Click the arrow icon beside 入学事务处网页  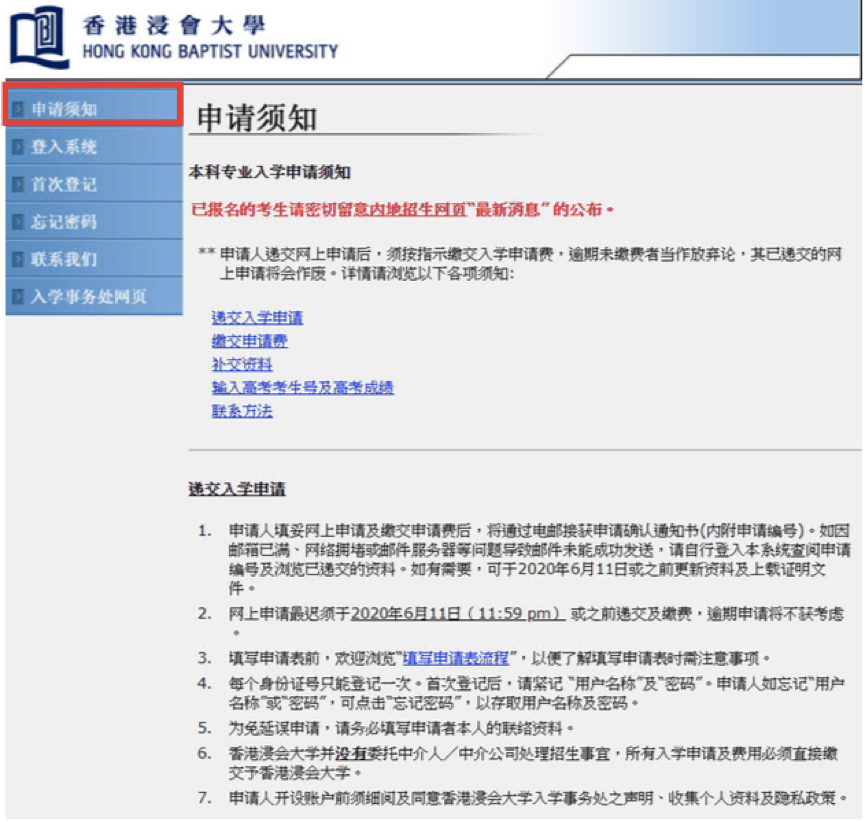[19, 297]
